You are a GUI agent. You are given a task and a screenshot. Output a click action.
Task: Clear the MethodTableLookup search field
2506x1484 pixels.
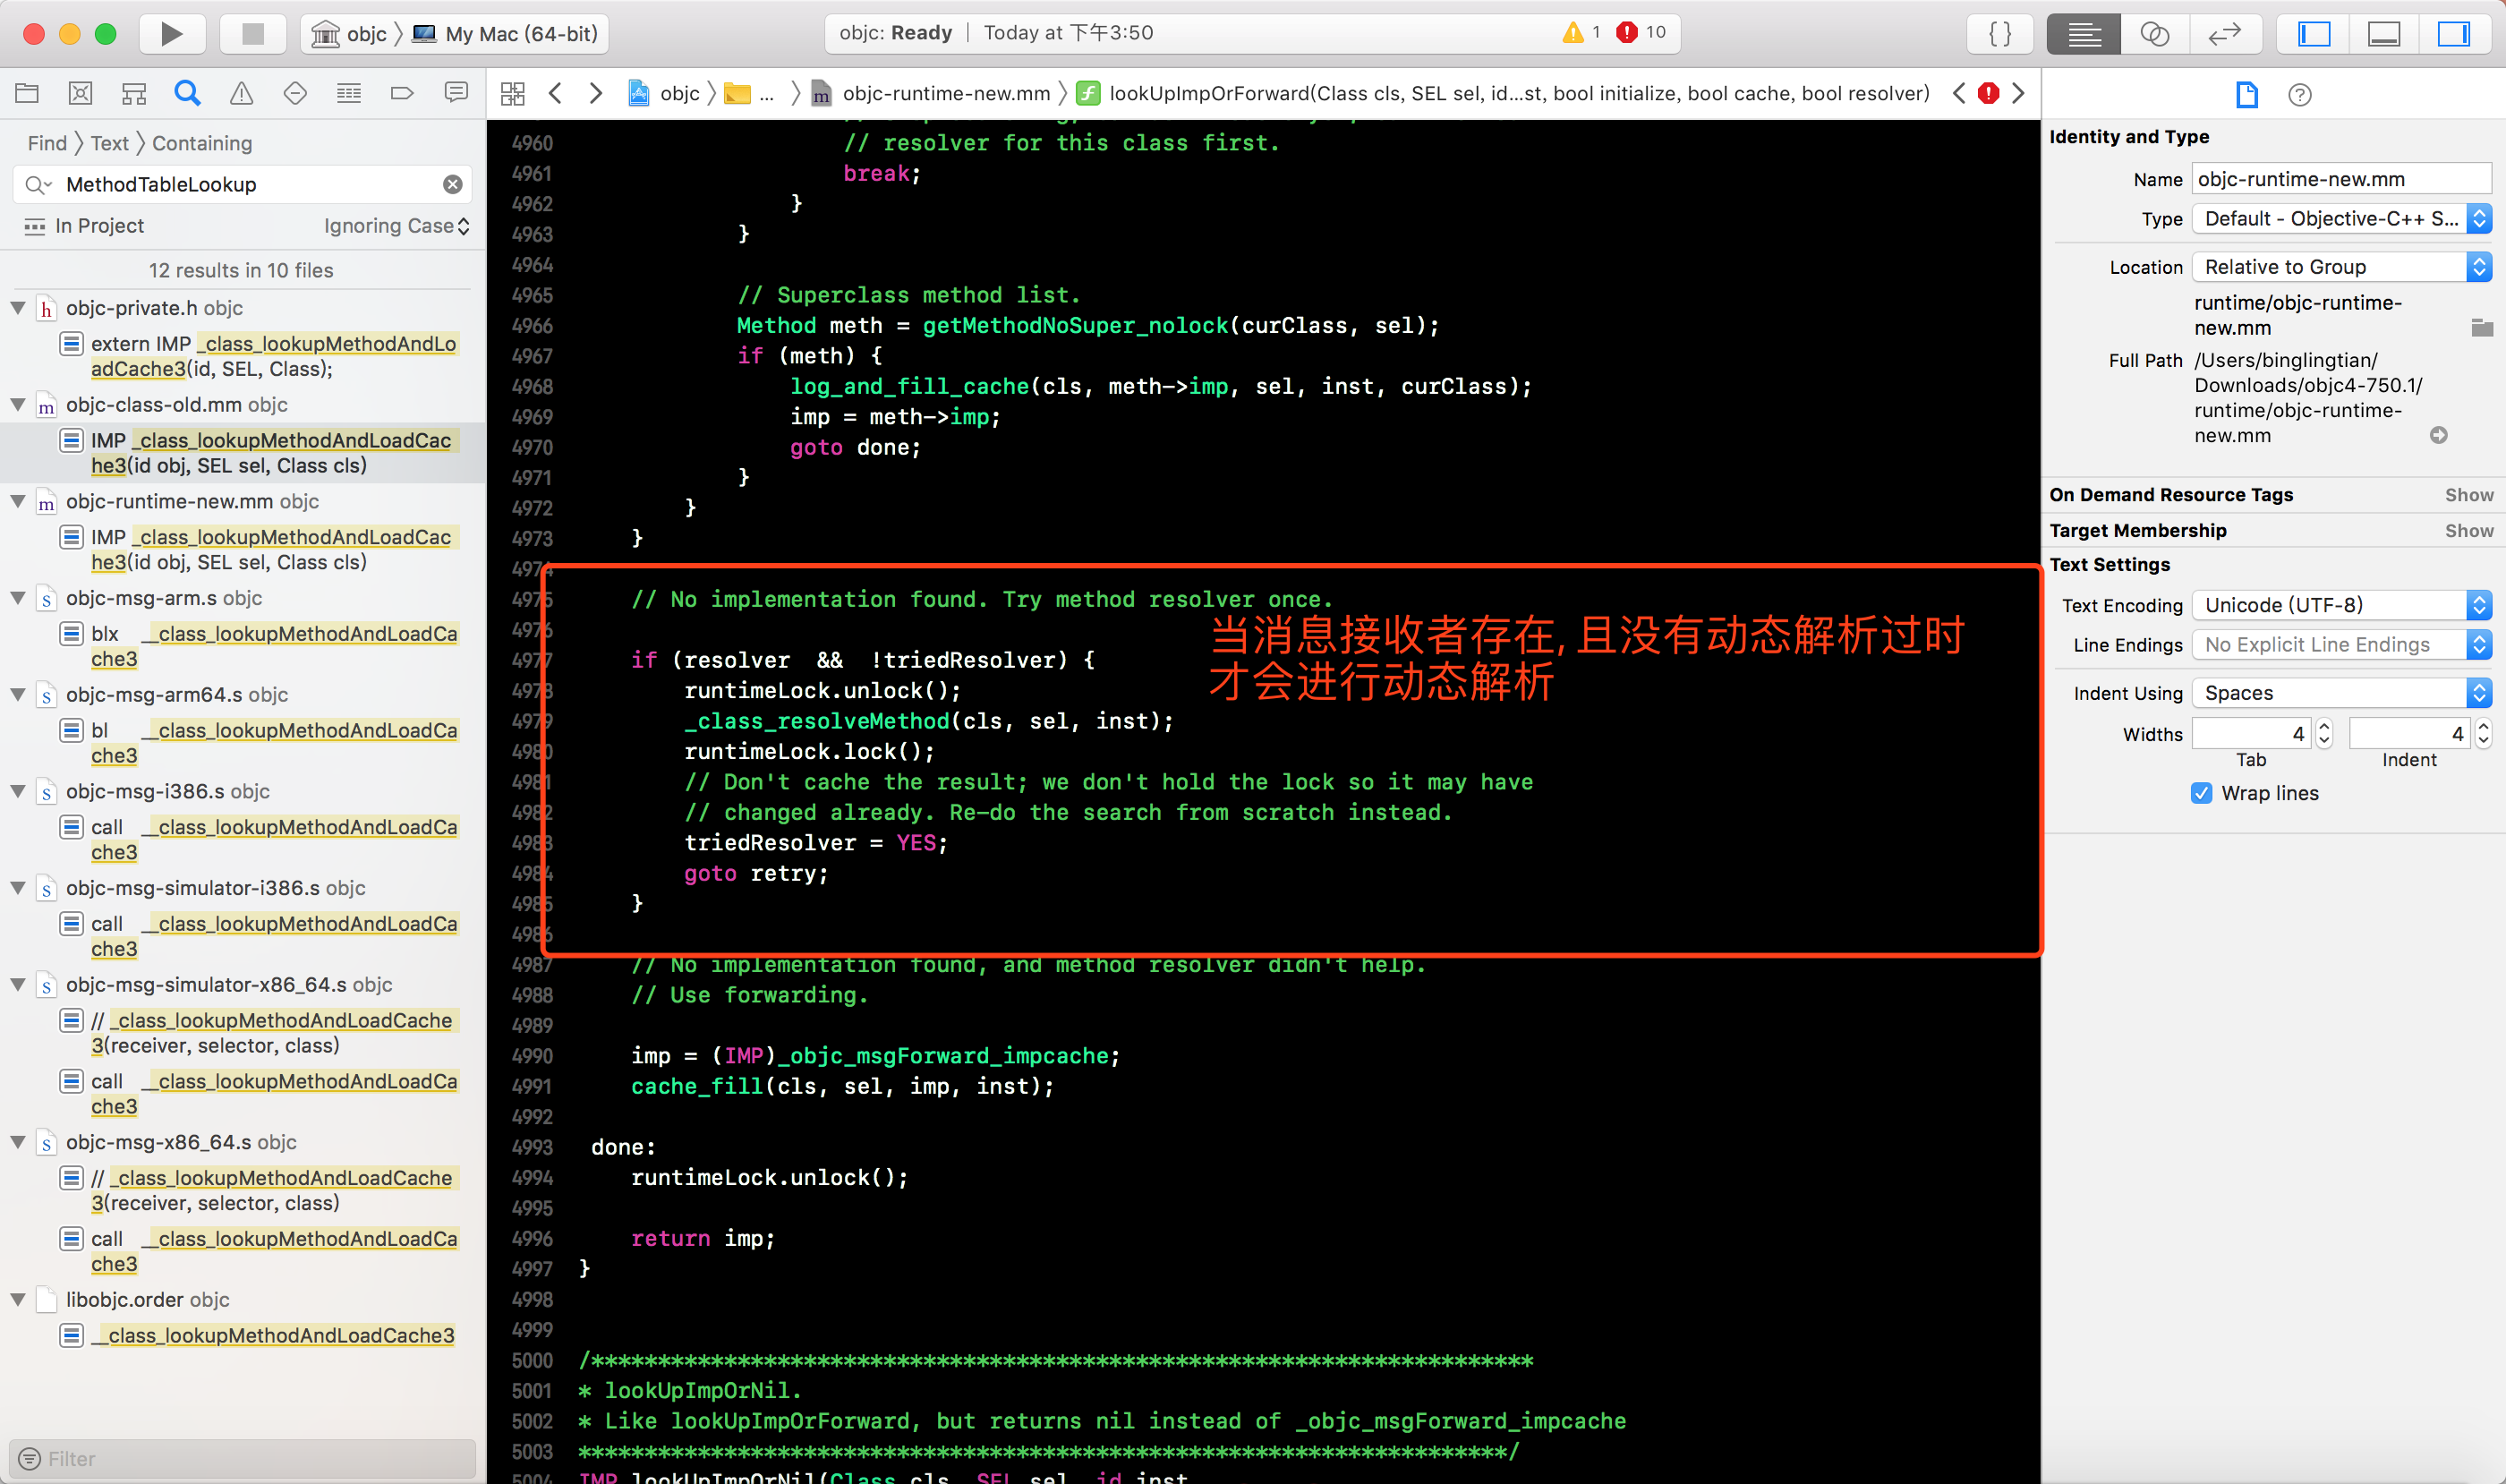(x=453, y=185)
